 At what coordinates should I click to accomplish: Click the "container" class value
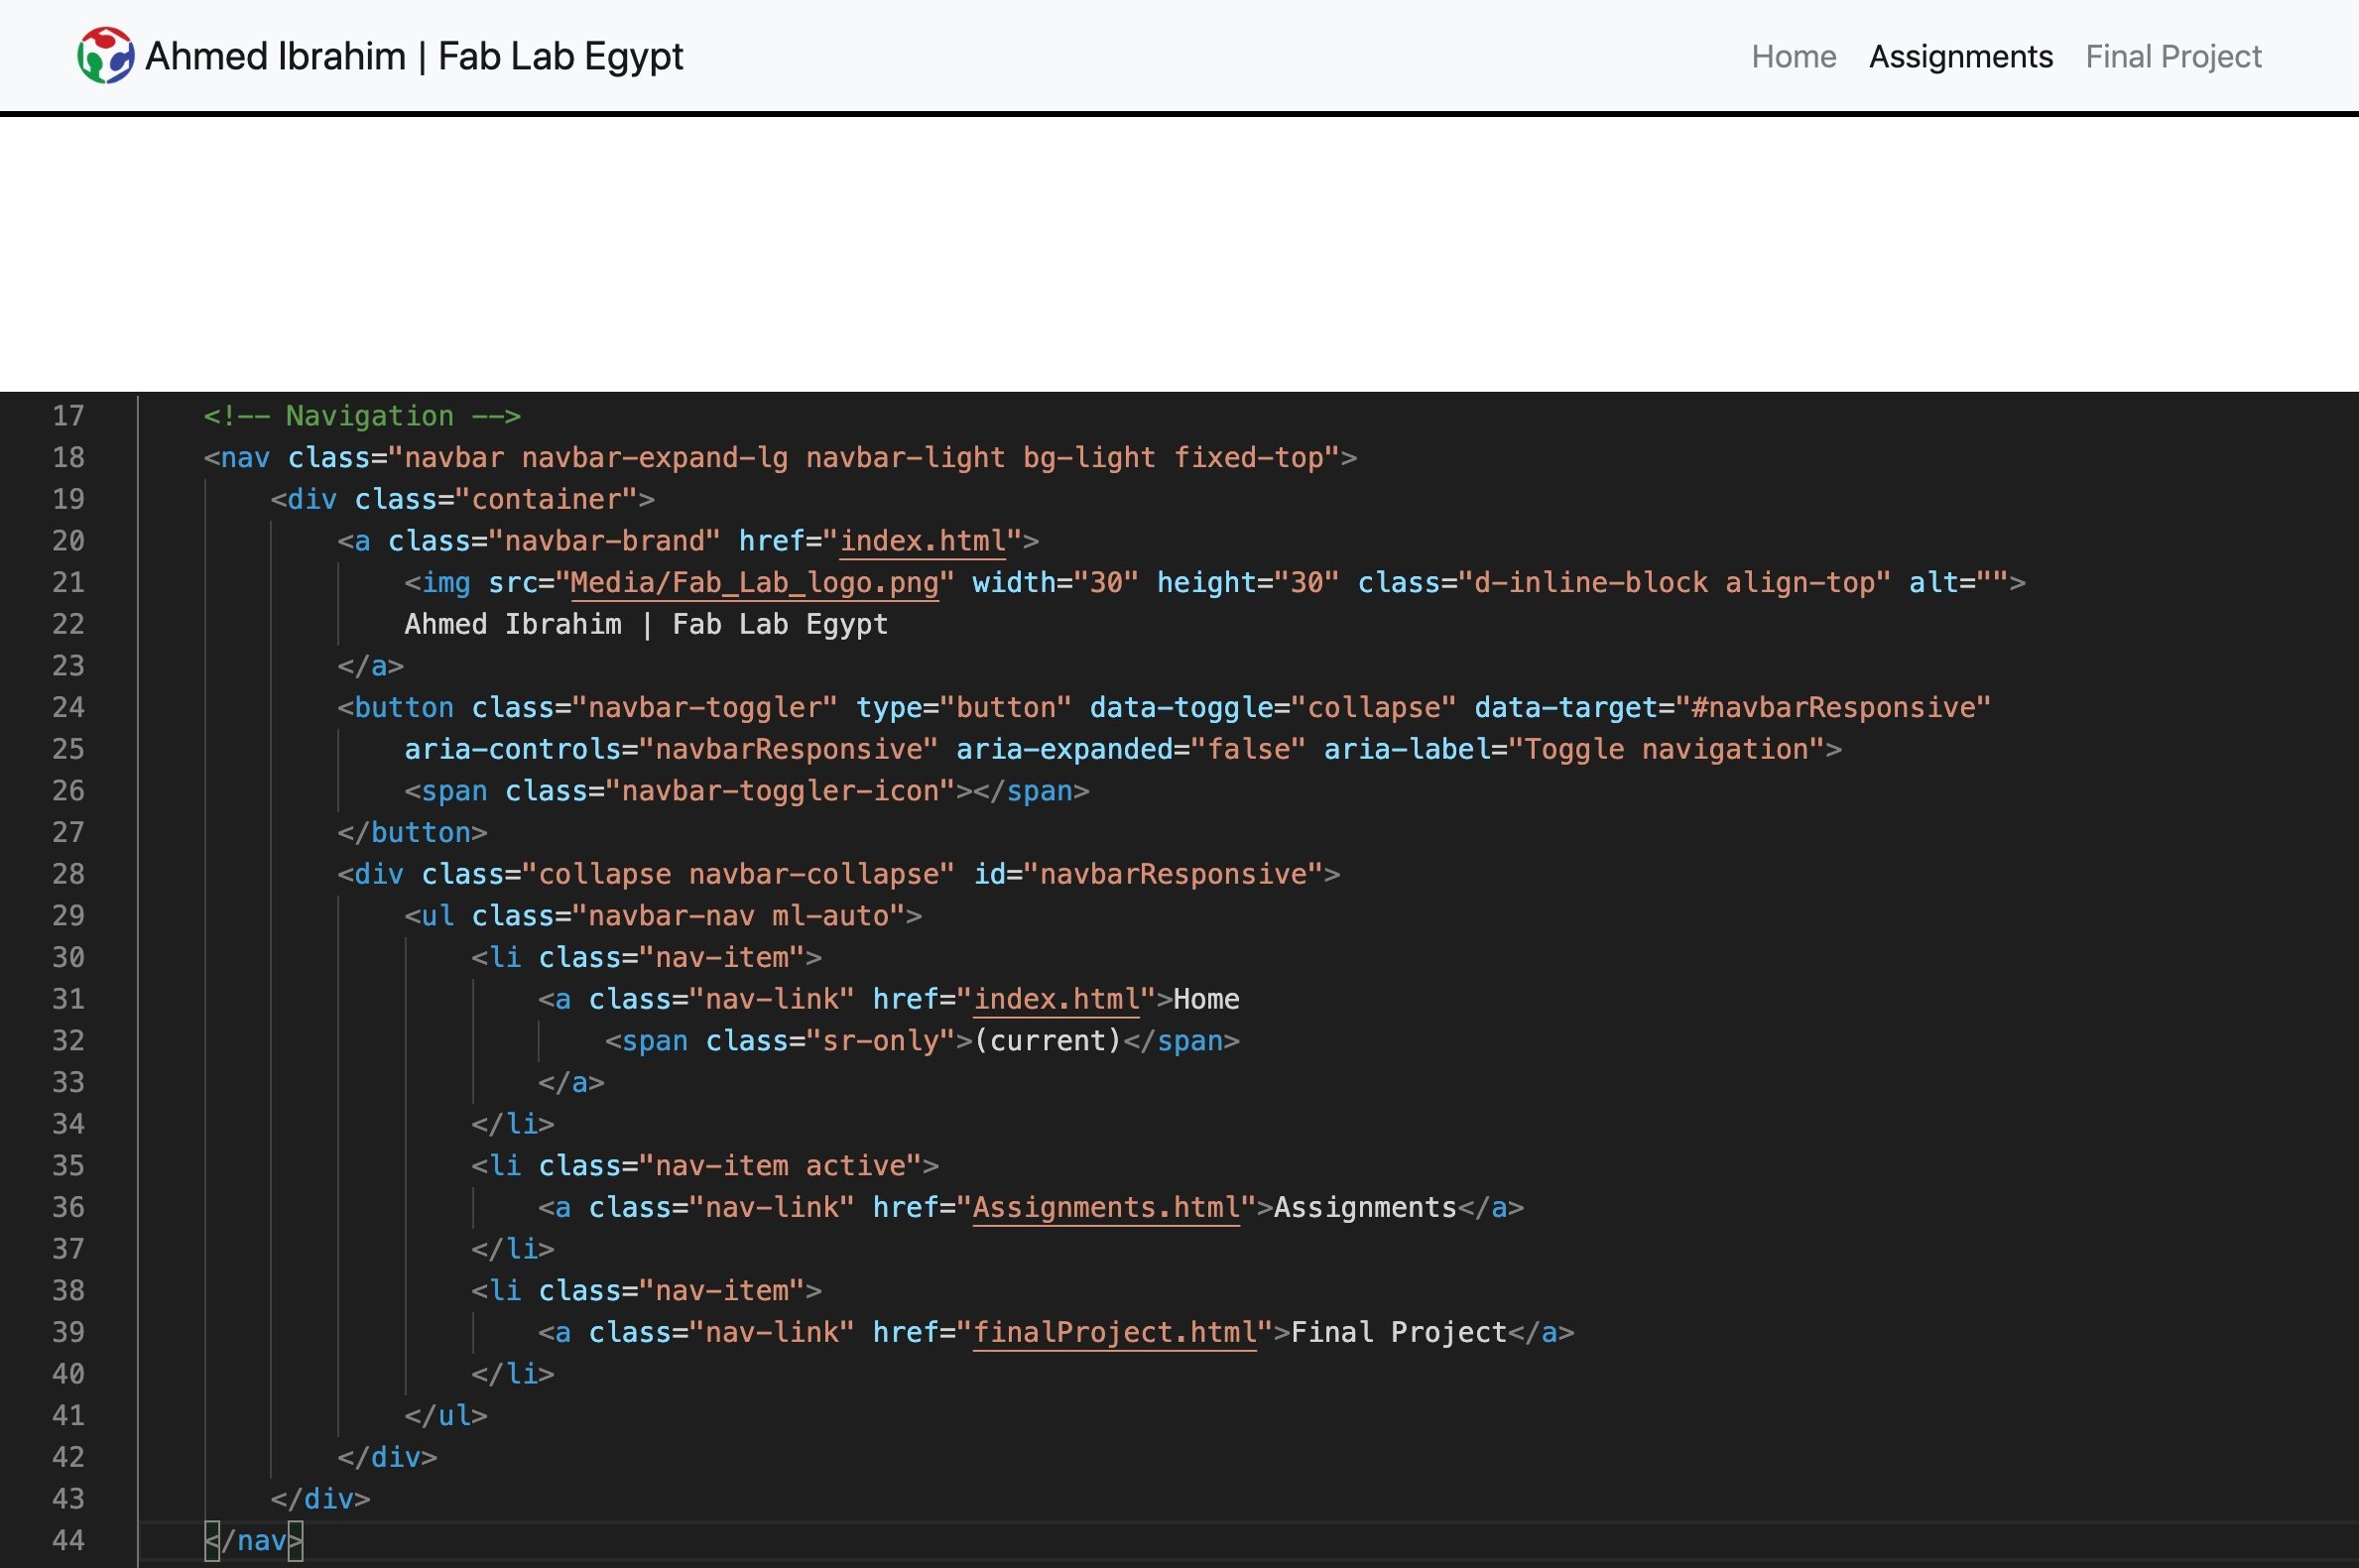coord(554,500)
